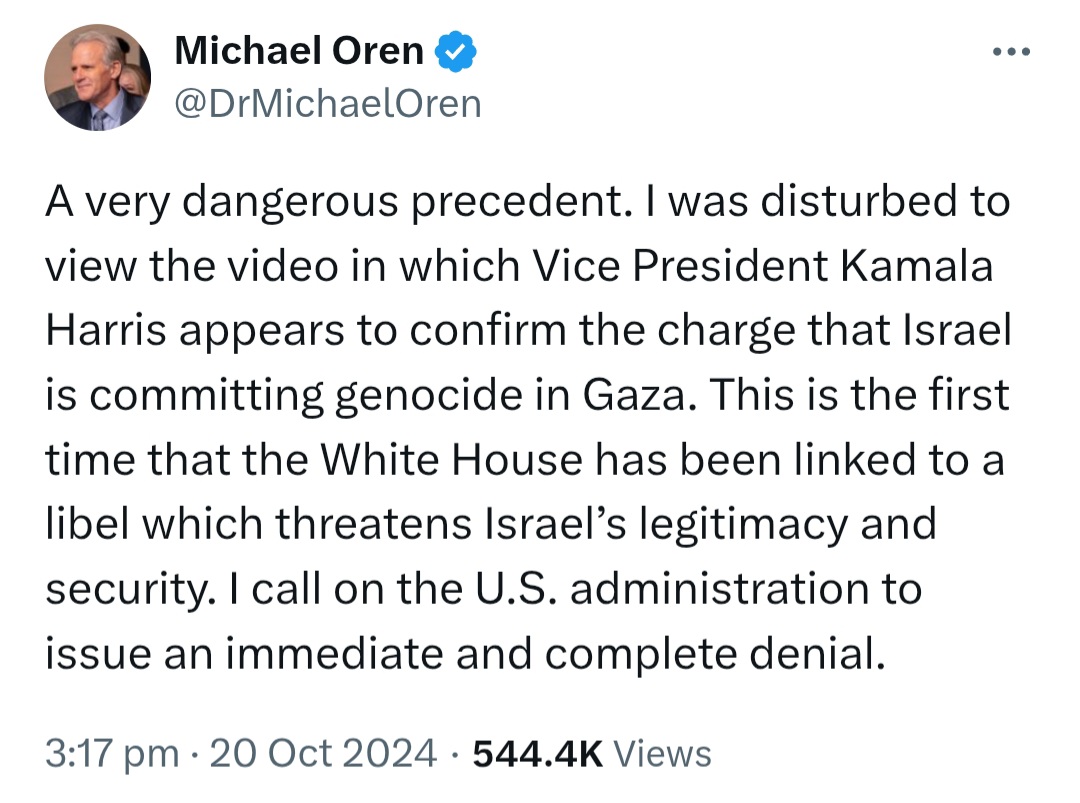Click the 20 Oct 2024 date
The height and width of the screenshot is (803, 1080).
[323, 753]
